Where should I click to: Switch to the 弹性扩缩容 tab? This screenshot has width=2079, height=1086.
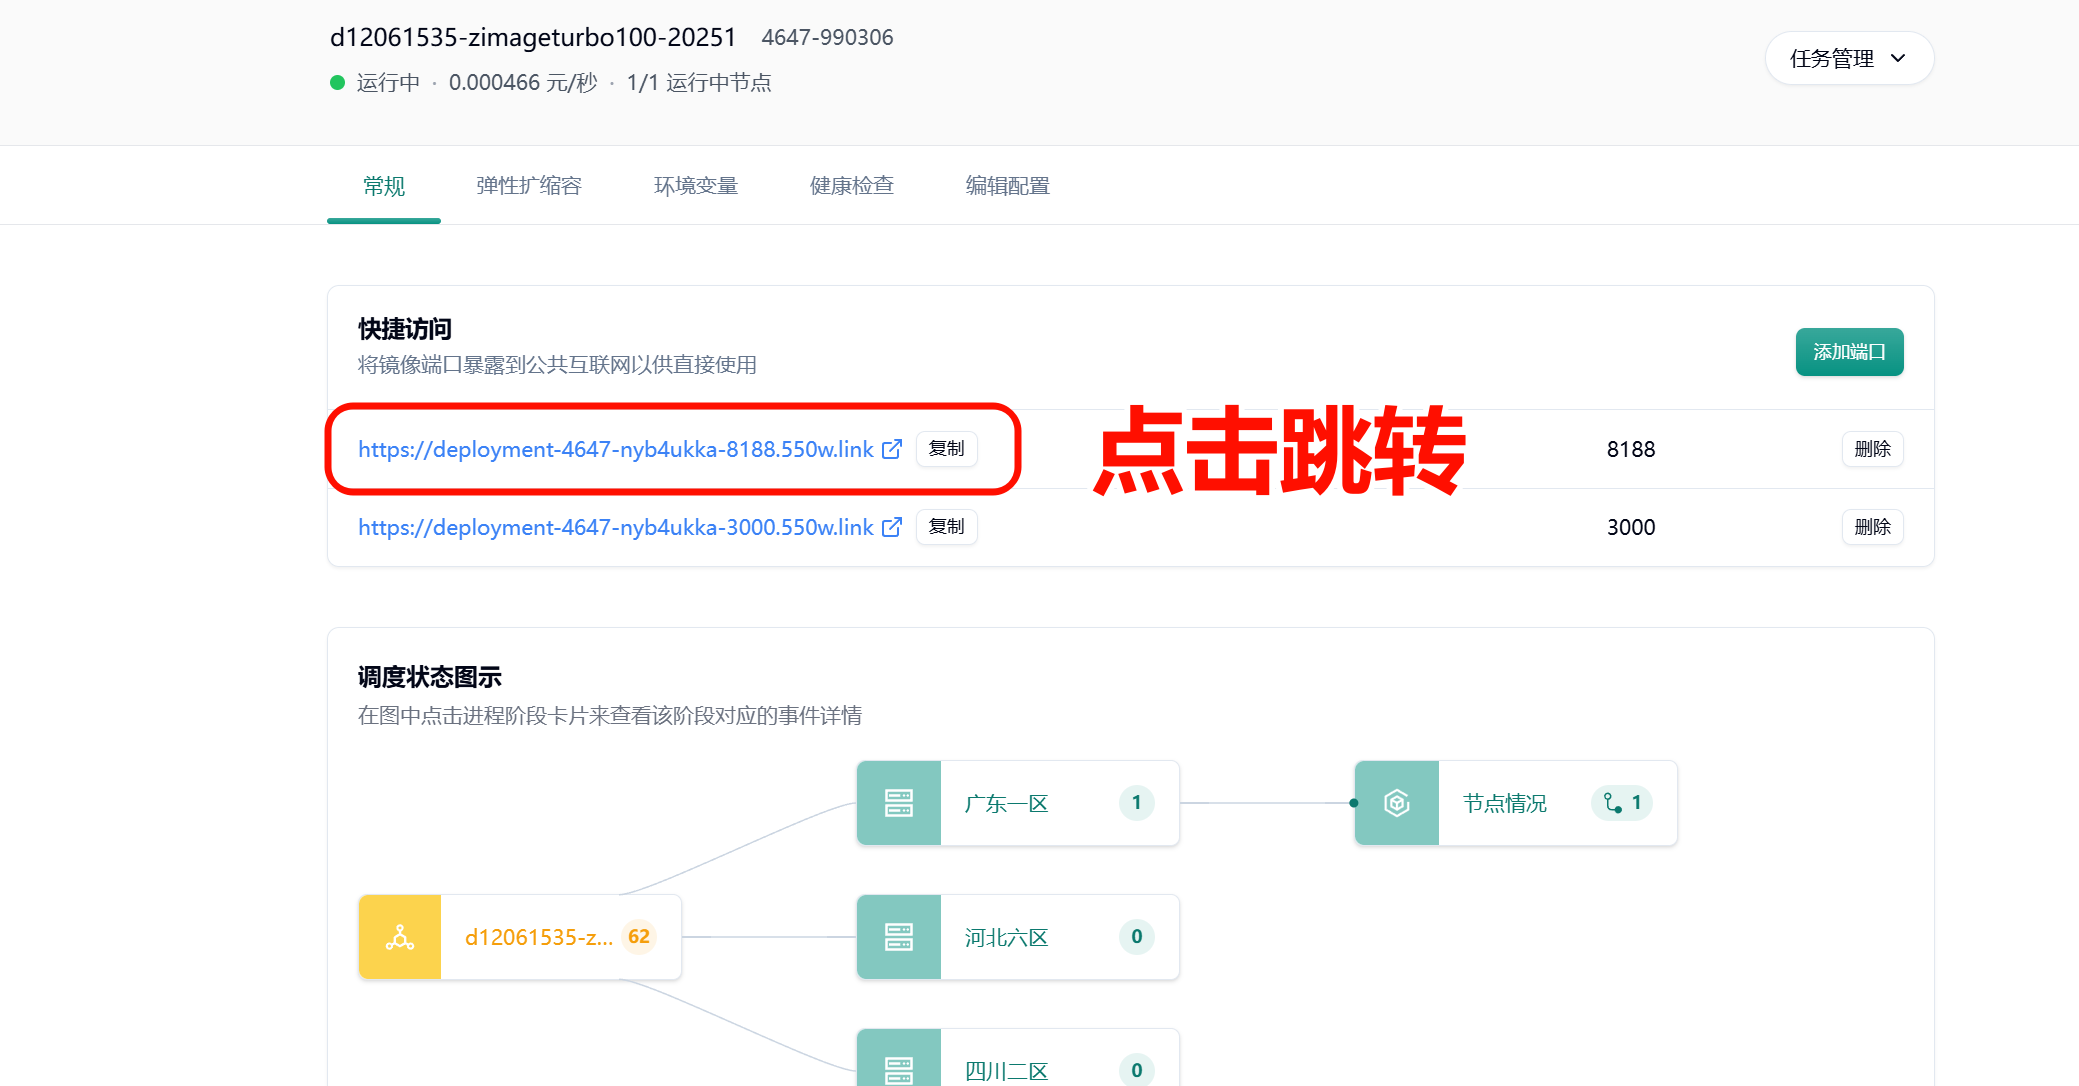click(528, 186)
